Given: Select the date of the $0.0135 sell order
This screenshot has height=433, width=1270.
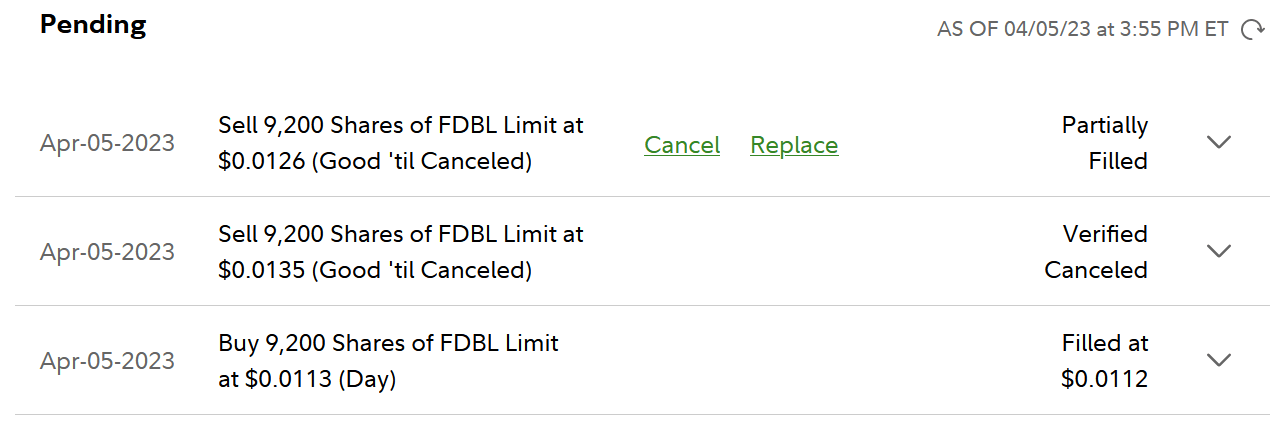Looking at the screenshot, I should (107, 252).
